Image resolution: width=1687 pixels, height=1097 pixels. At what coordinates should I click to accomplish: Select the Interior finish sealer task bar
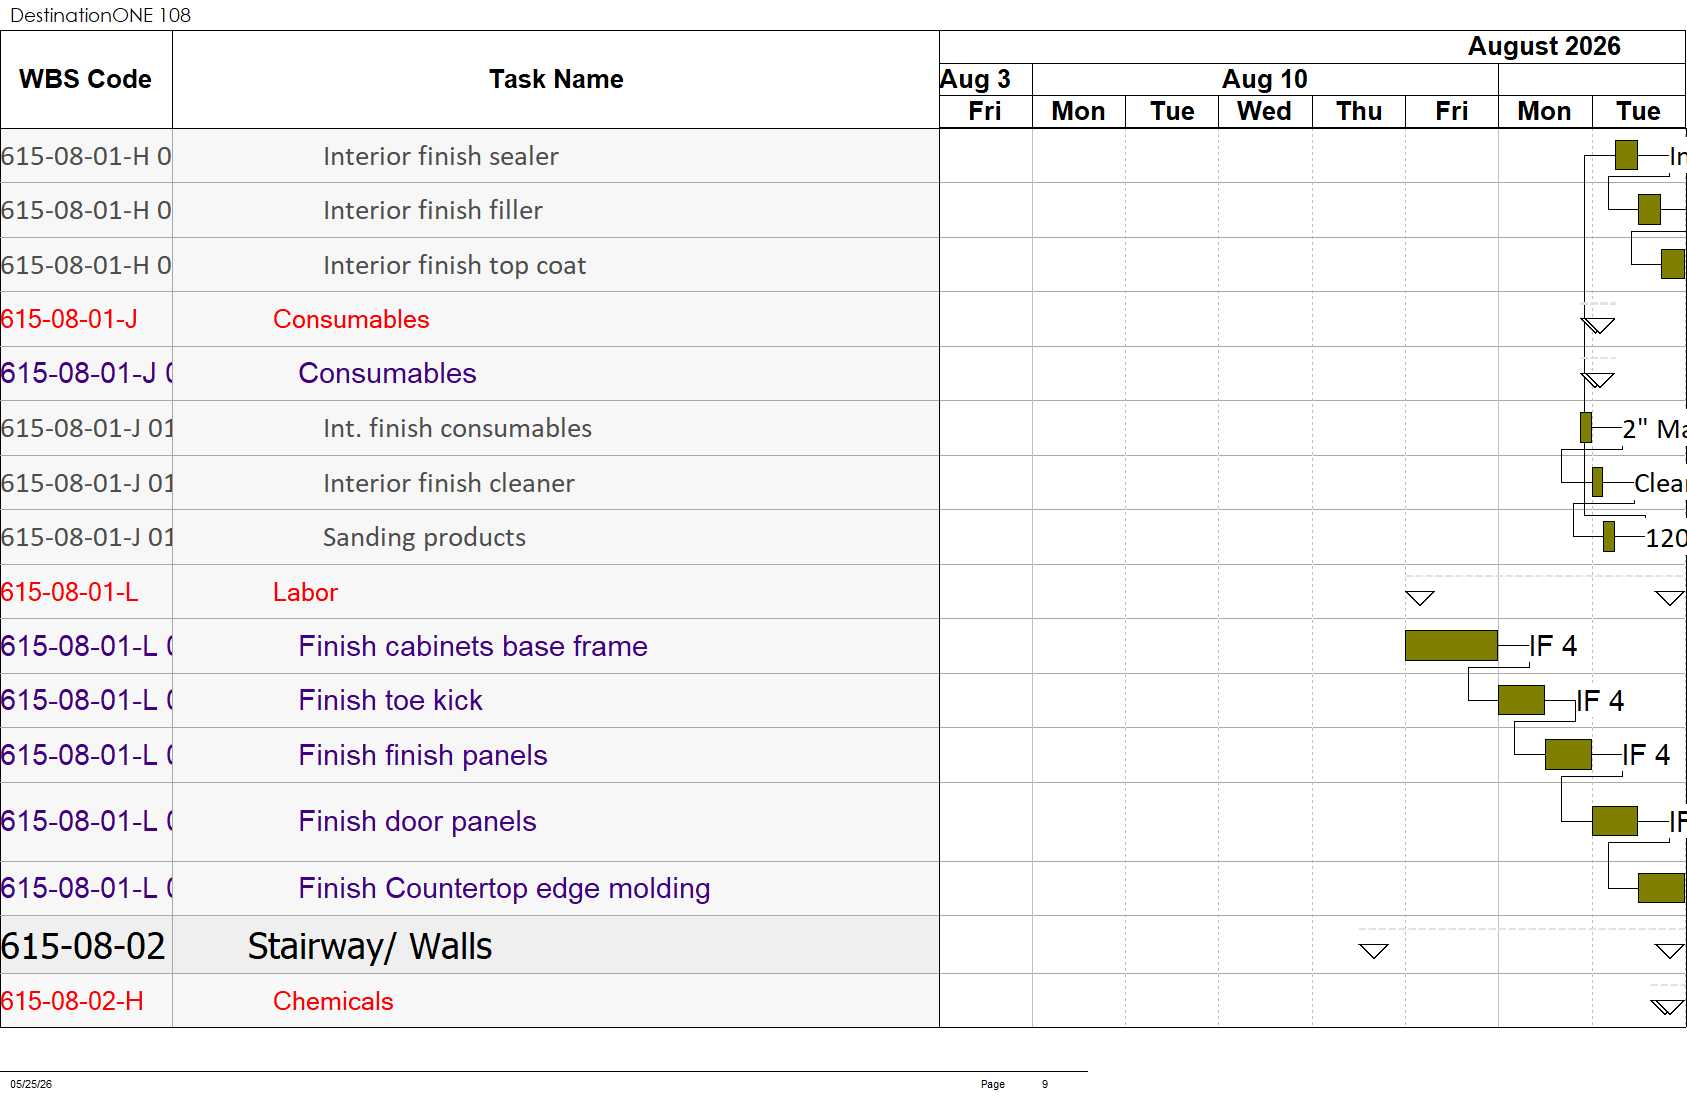(x=1626, y=155)
